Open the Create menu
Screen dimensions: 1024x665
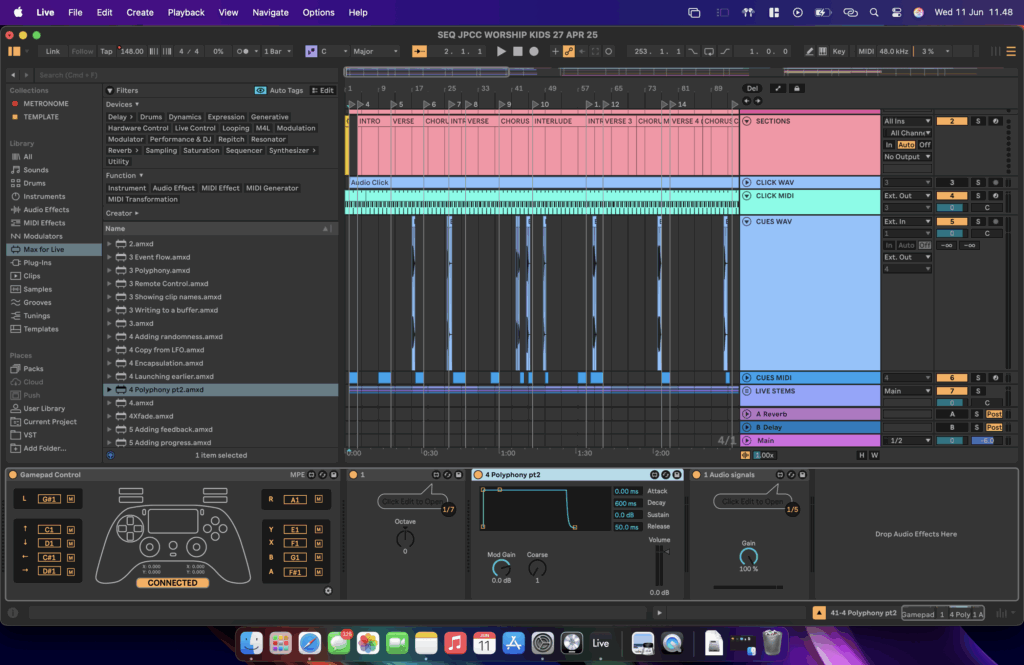(x=140, y=12)
